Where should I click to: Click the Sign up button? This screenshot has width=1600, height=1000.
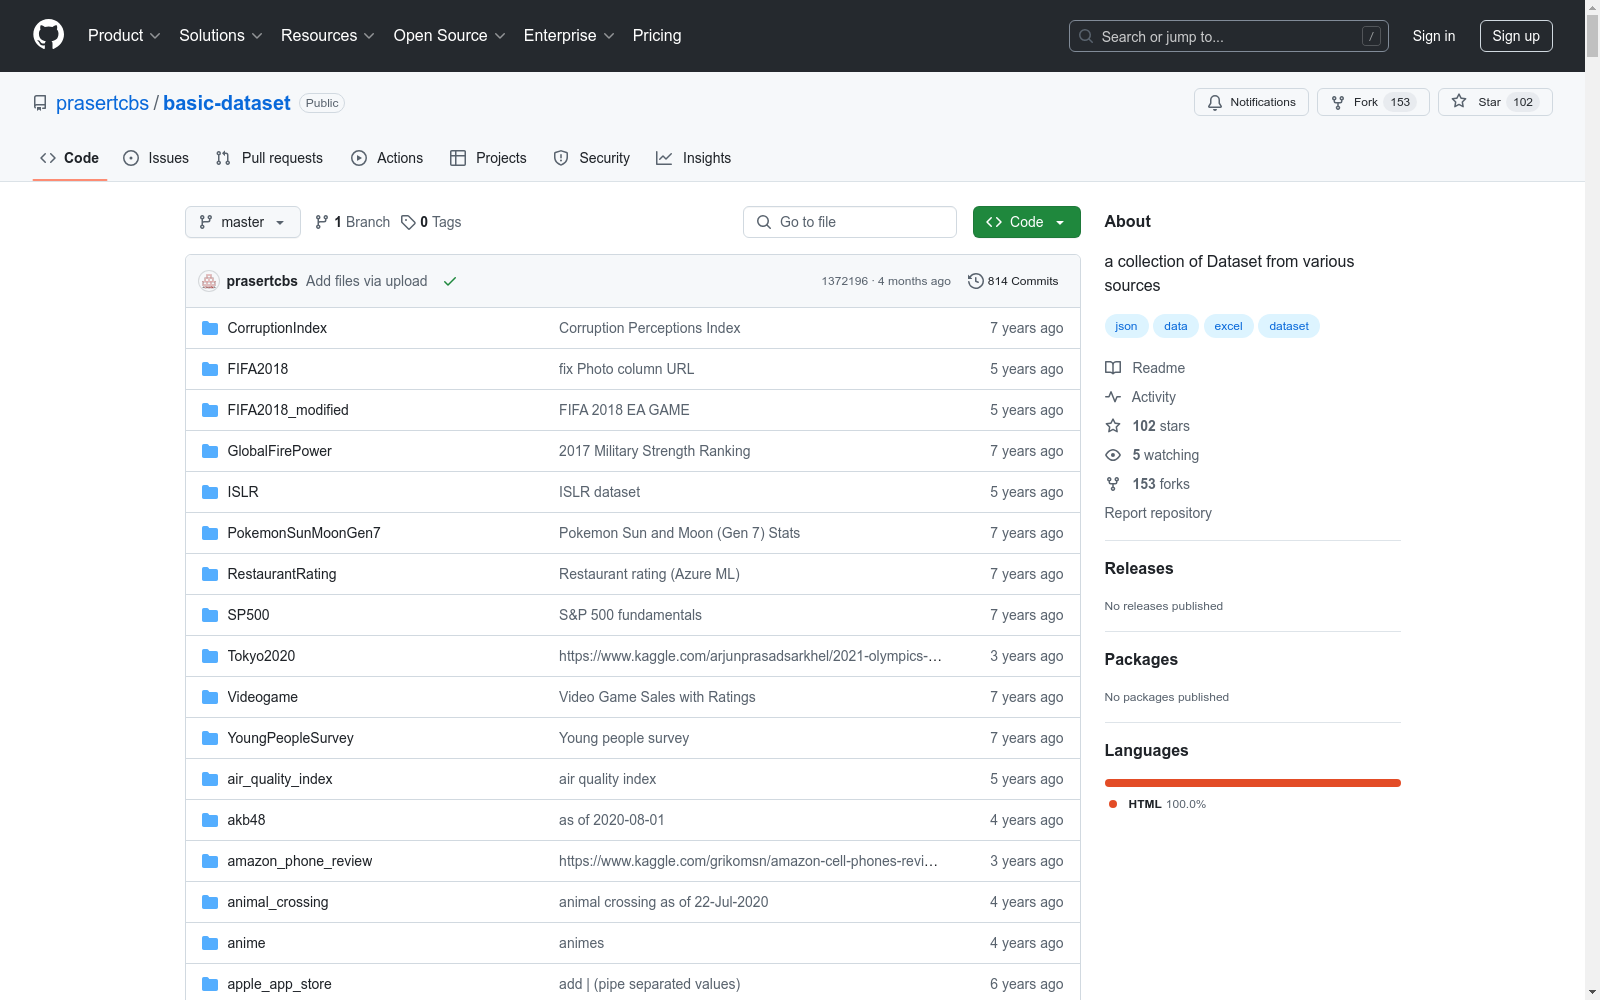pos(1516,36)
